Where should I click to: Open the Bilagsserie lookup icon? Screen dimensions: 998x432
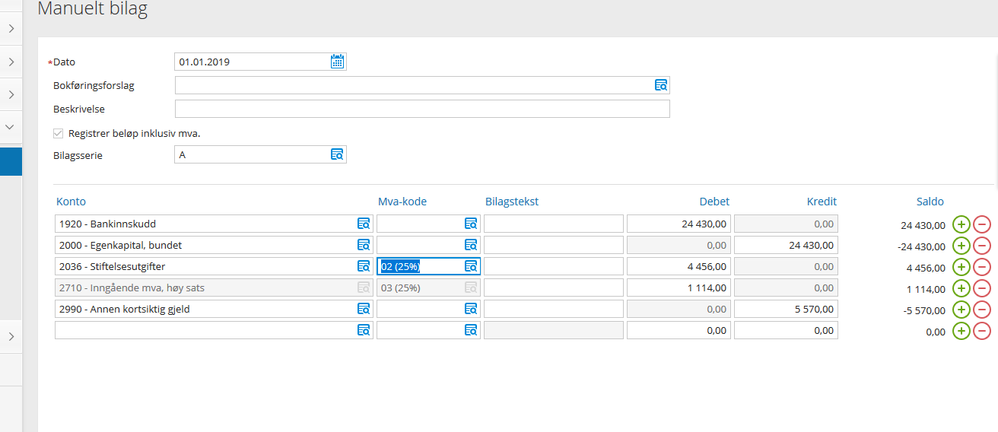pos(337,155)
